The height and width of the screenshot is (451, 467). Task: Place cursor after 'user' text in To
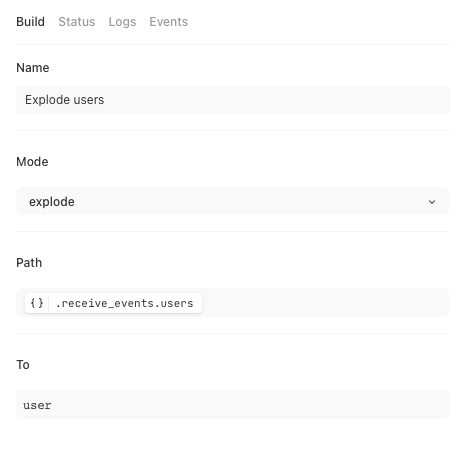(53, 405)
